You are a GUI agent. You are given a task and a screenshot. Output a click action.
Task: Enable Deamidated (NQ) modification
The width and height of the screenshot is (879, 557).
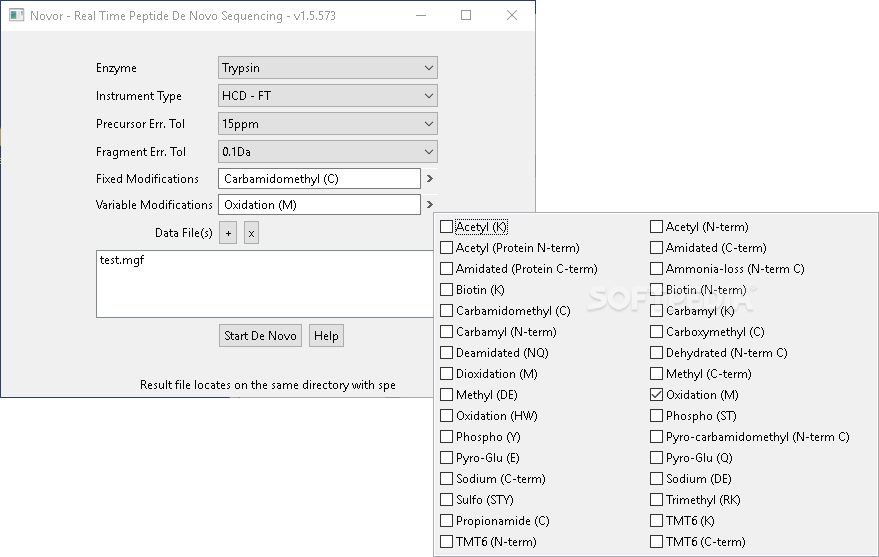click(446, 353)
